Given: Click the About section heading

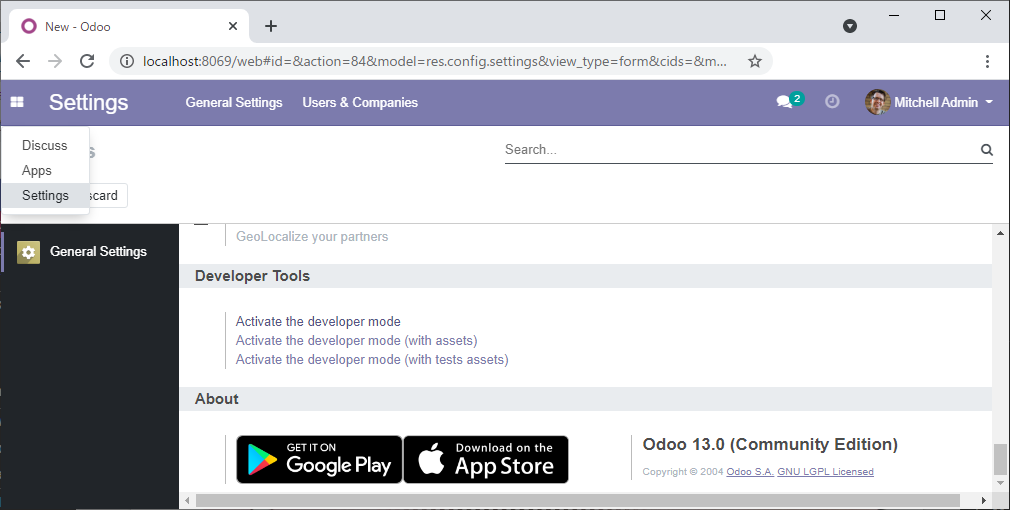Looking at the screenshot, I should point(216,399).
